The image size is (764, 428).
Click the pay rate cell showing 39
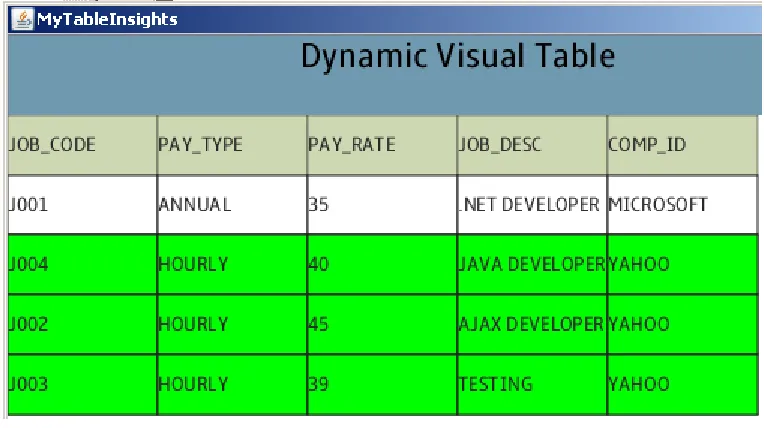pos(382,385)
